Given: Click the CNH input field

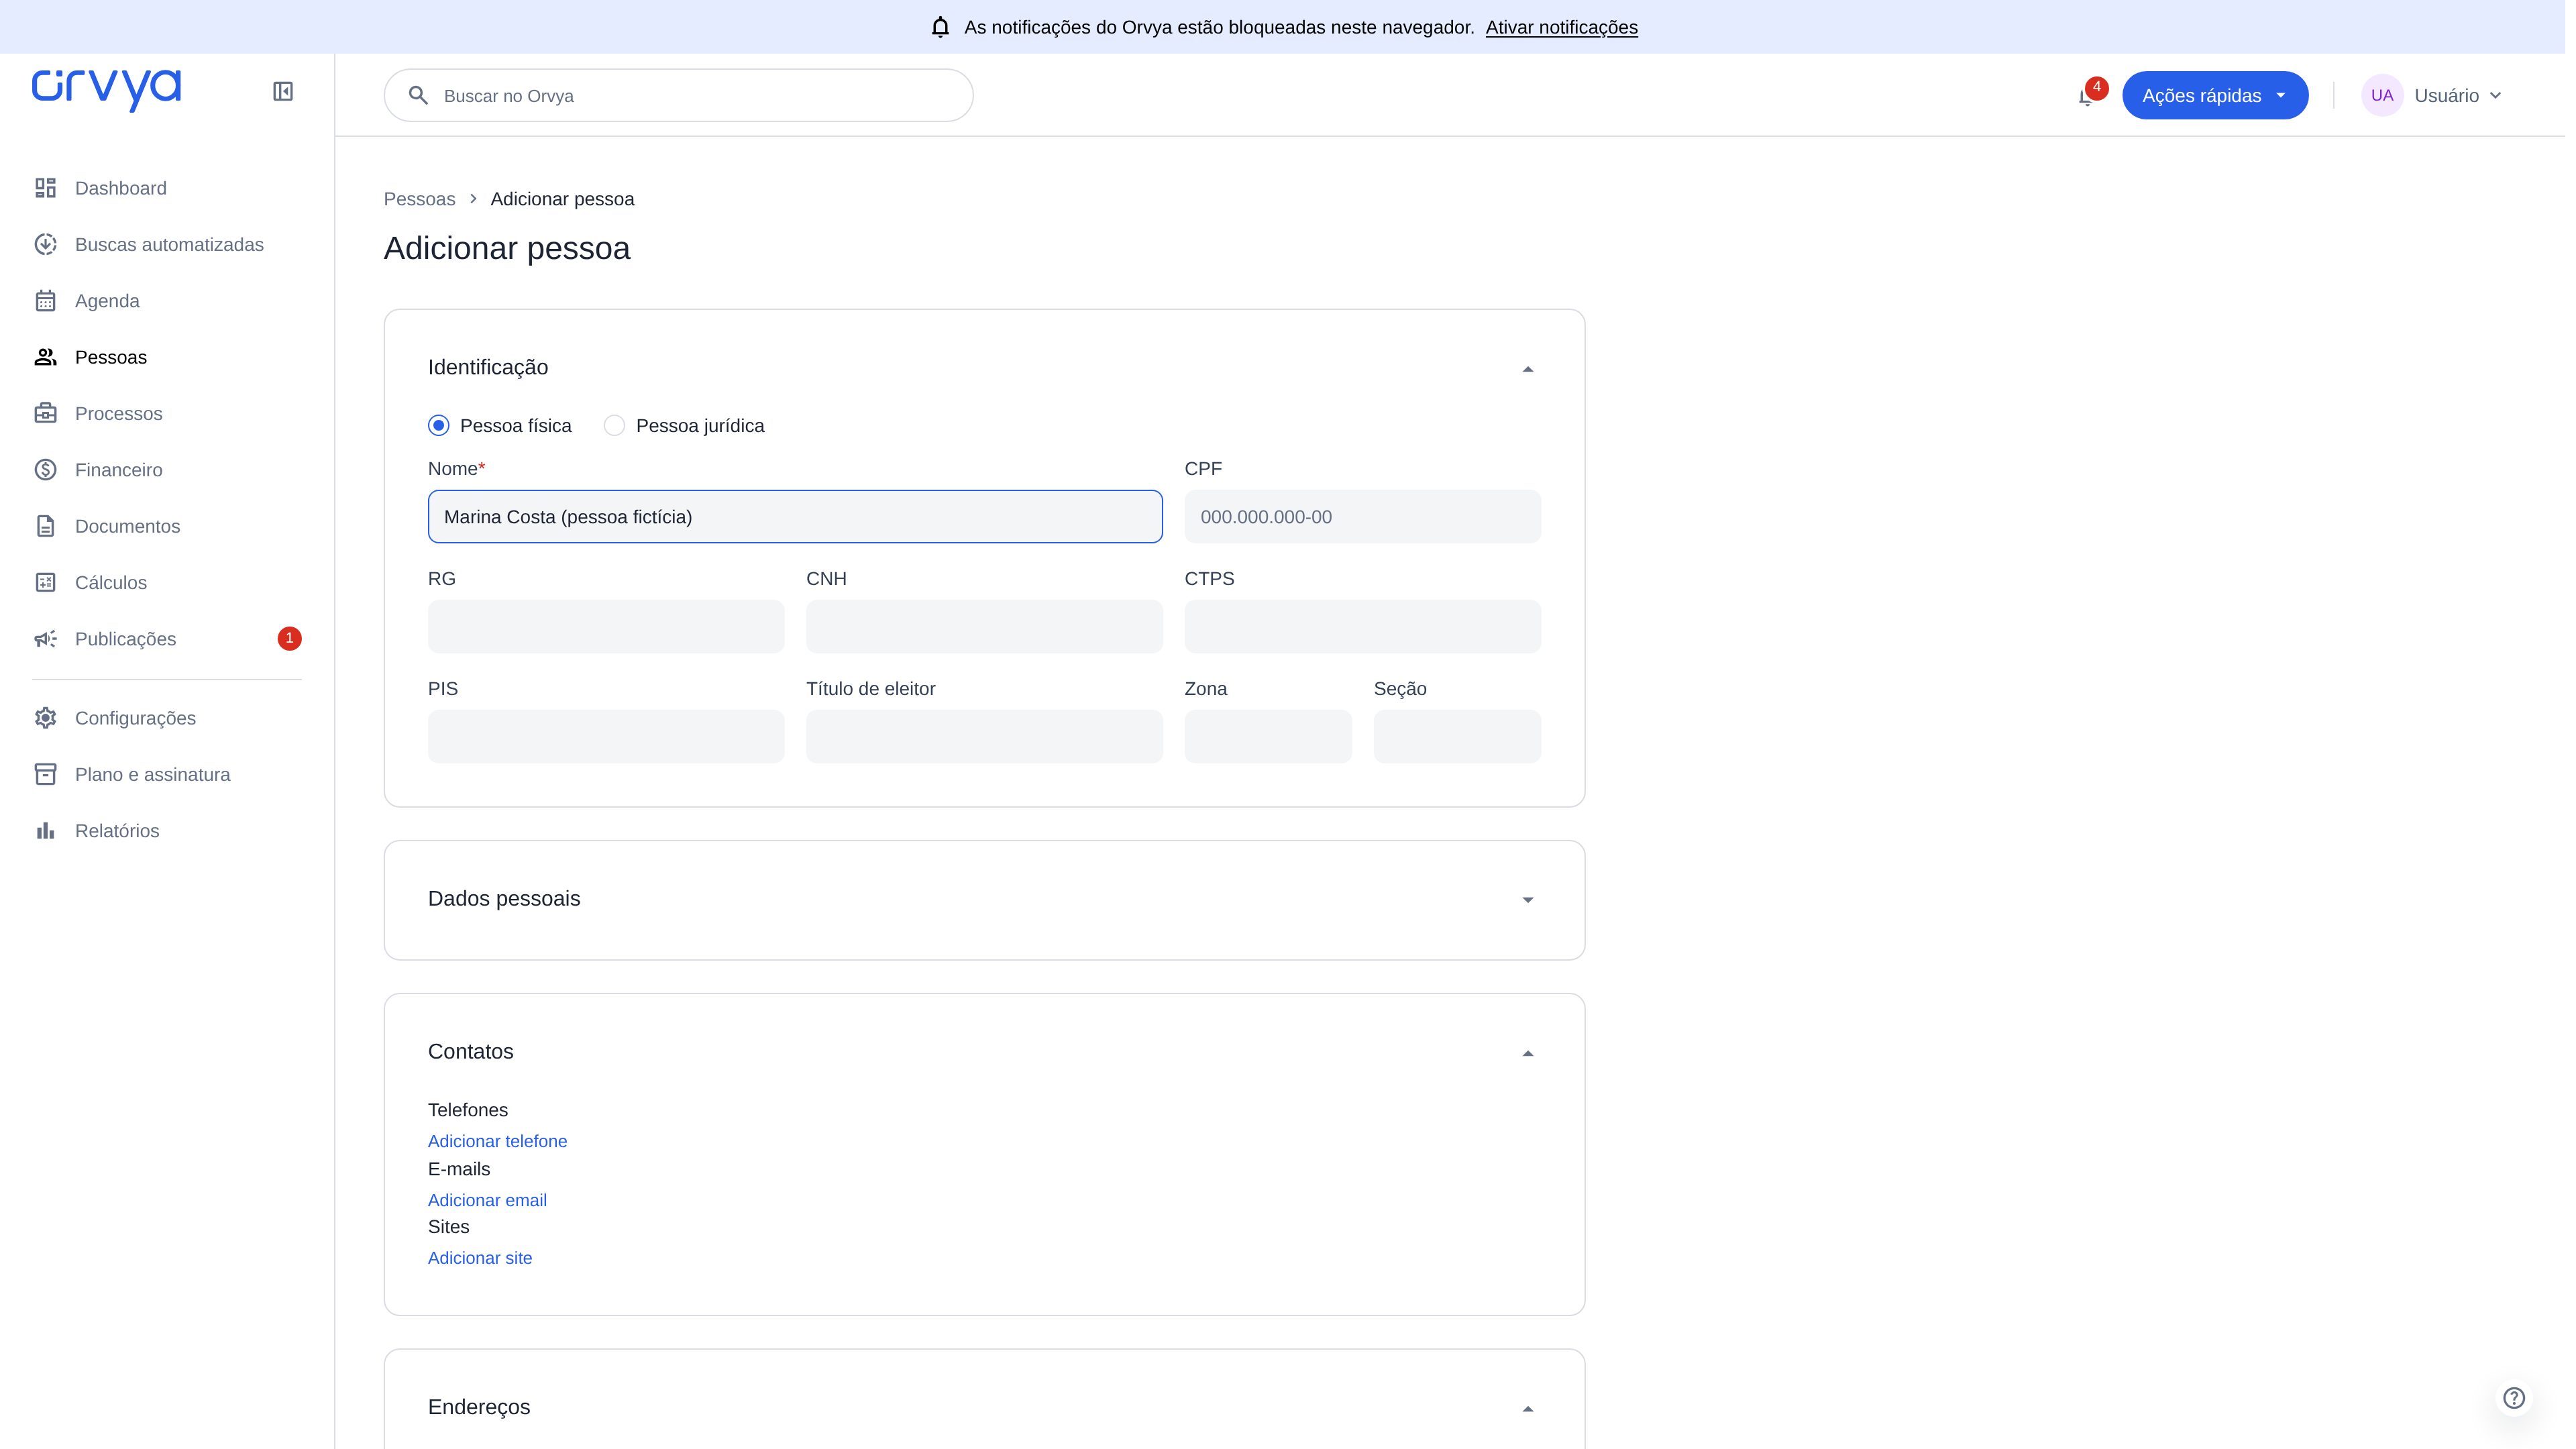Looking at the screenshot, I should 984,627.
